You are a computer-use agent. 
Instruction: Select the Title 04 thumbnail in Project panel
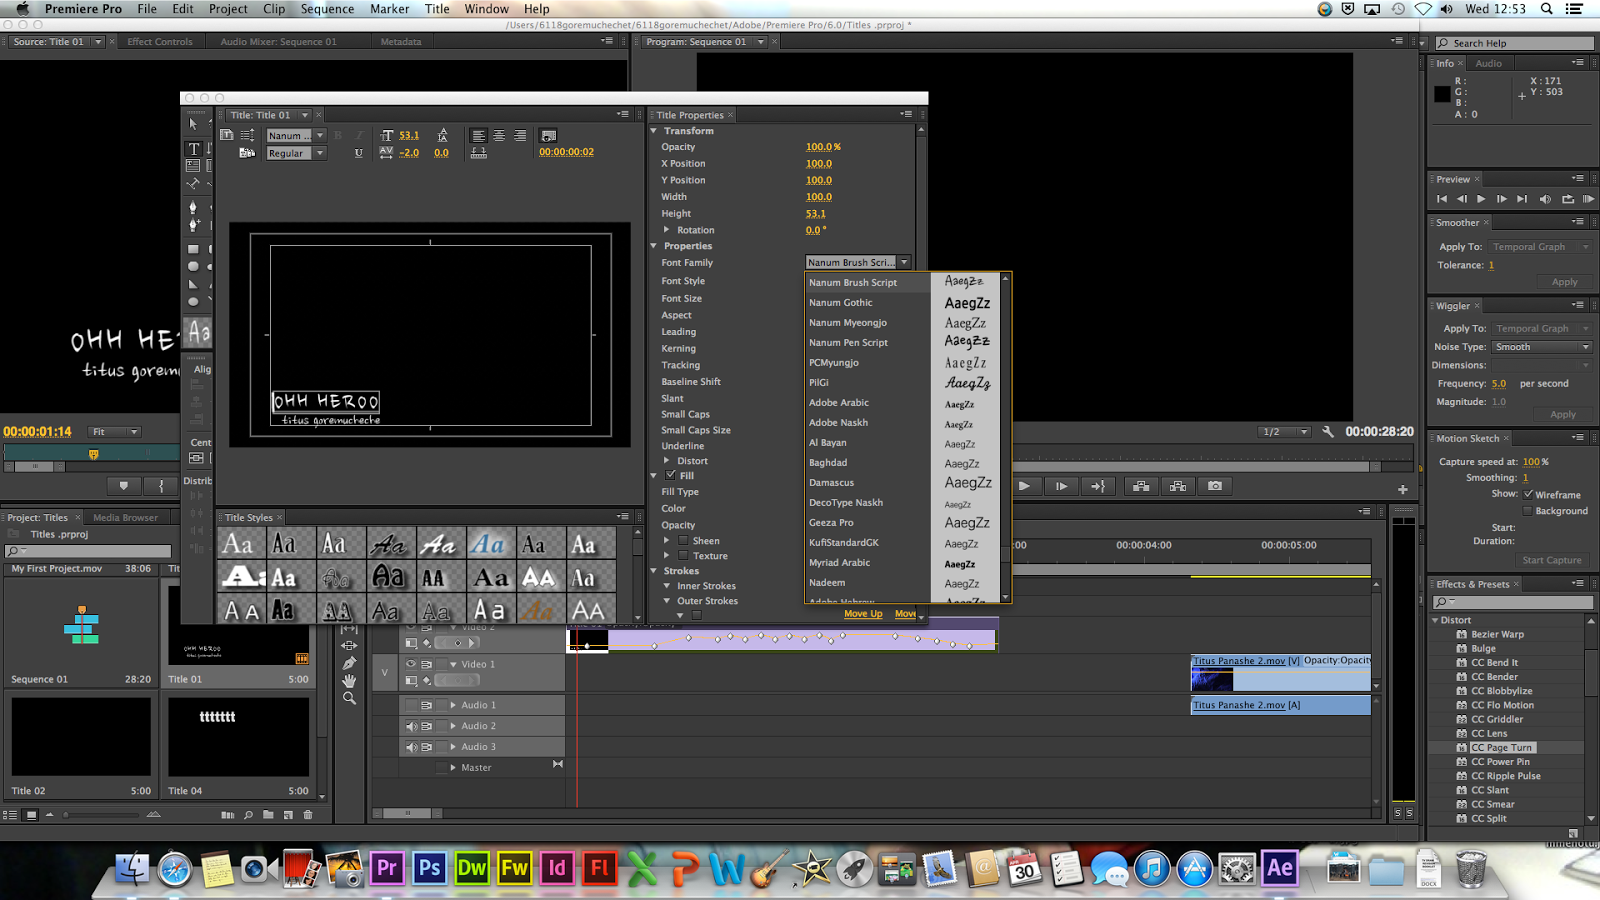(239, 738)
